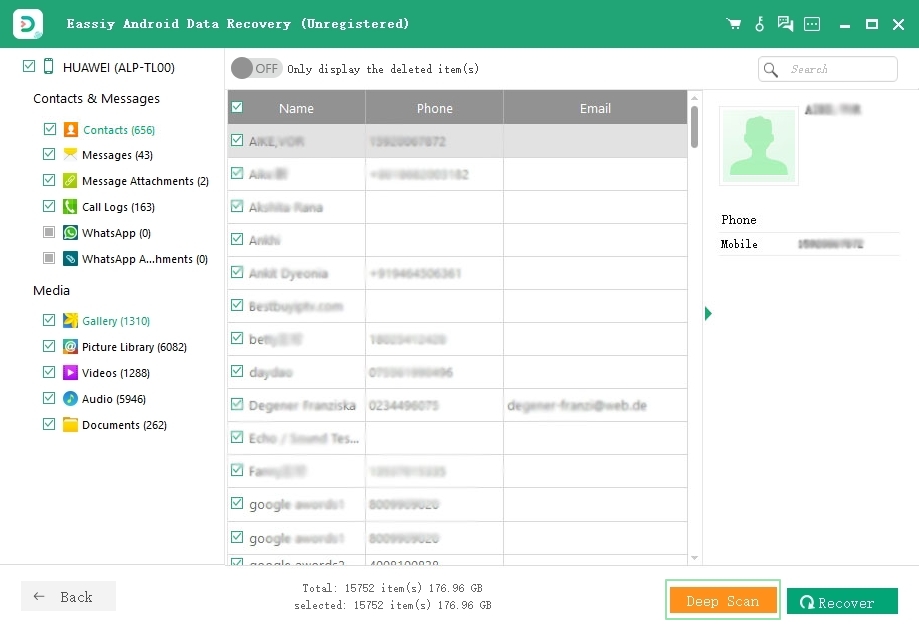Collapse the preview panel with green arrow

pyautogui.click(x=708, y=314)
